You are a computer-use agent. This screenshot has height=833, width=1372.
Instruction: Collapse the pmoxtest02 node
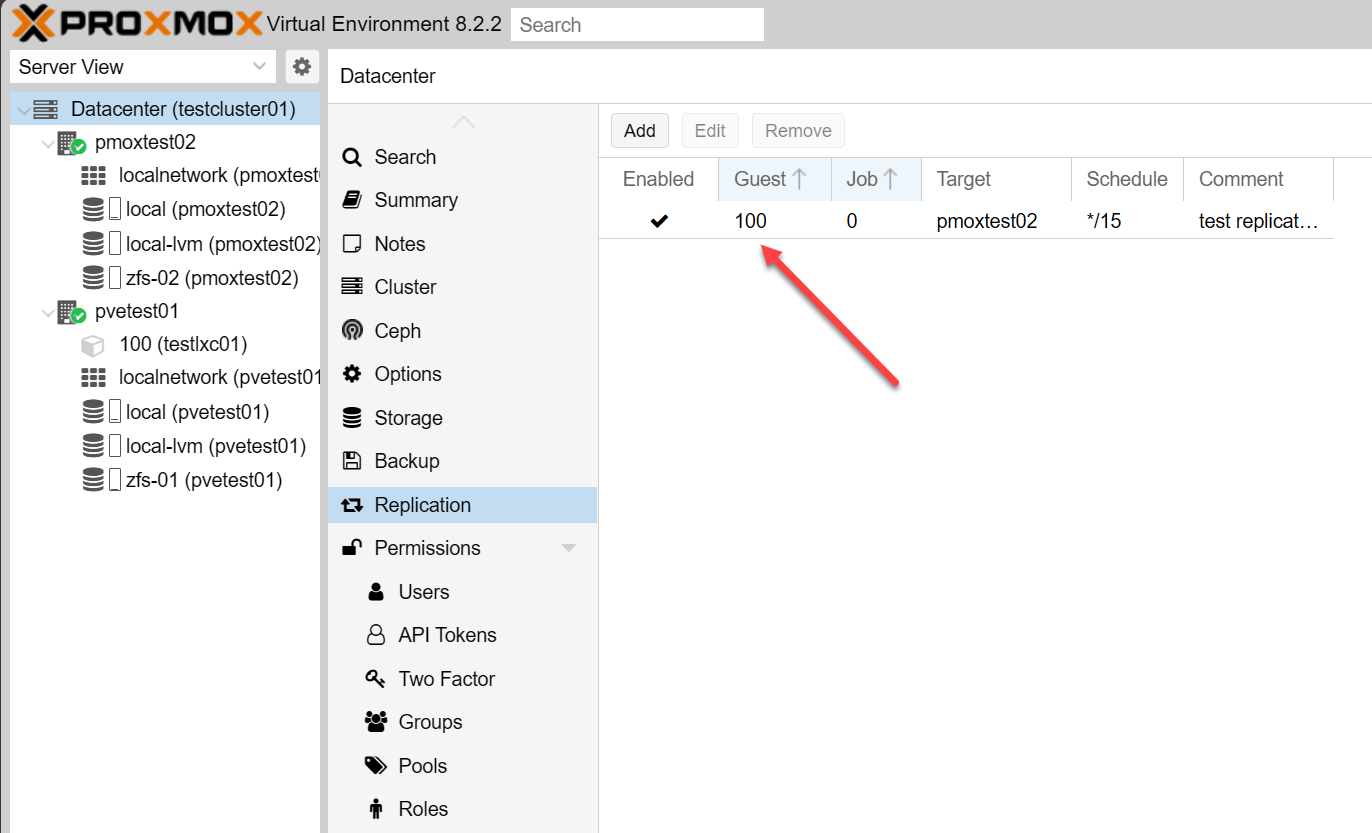(x=47, y=143)
